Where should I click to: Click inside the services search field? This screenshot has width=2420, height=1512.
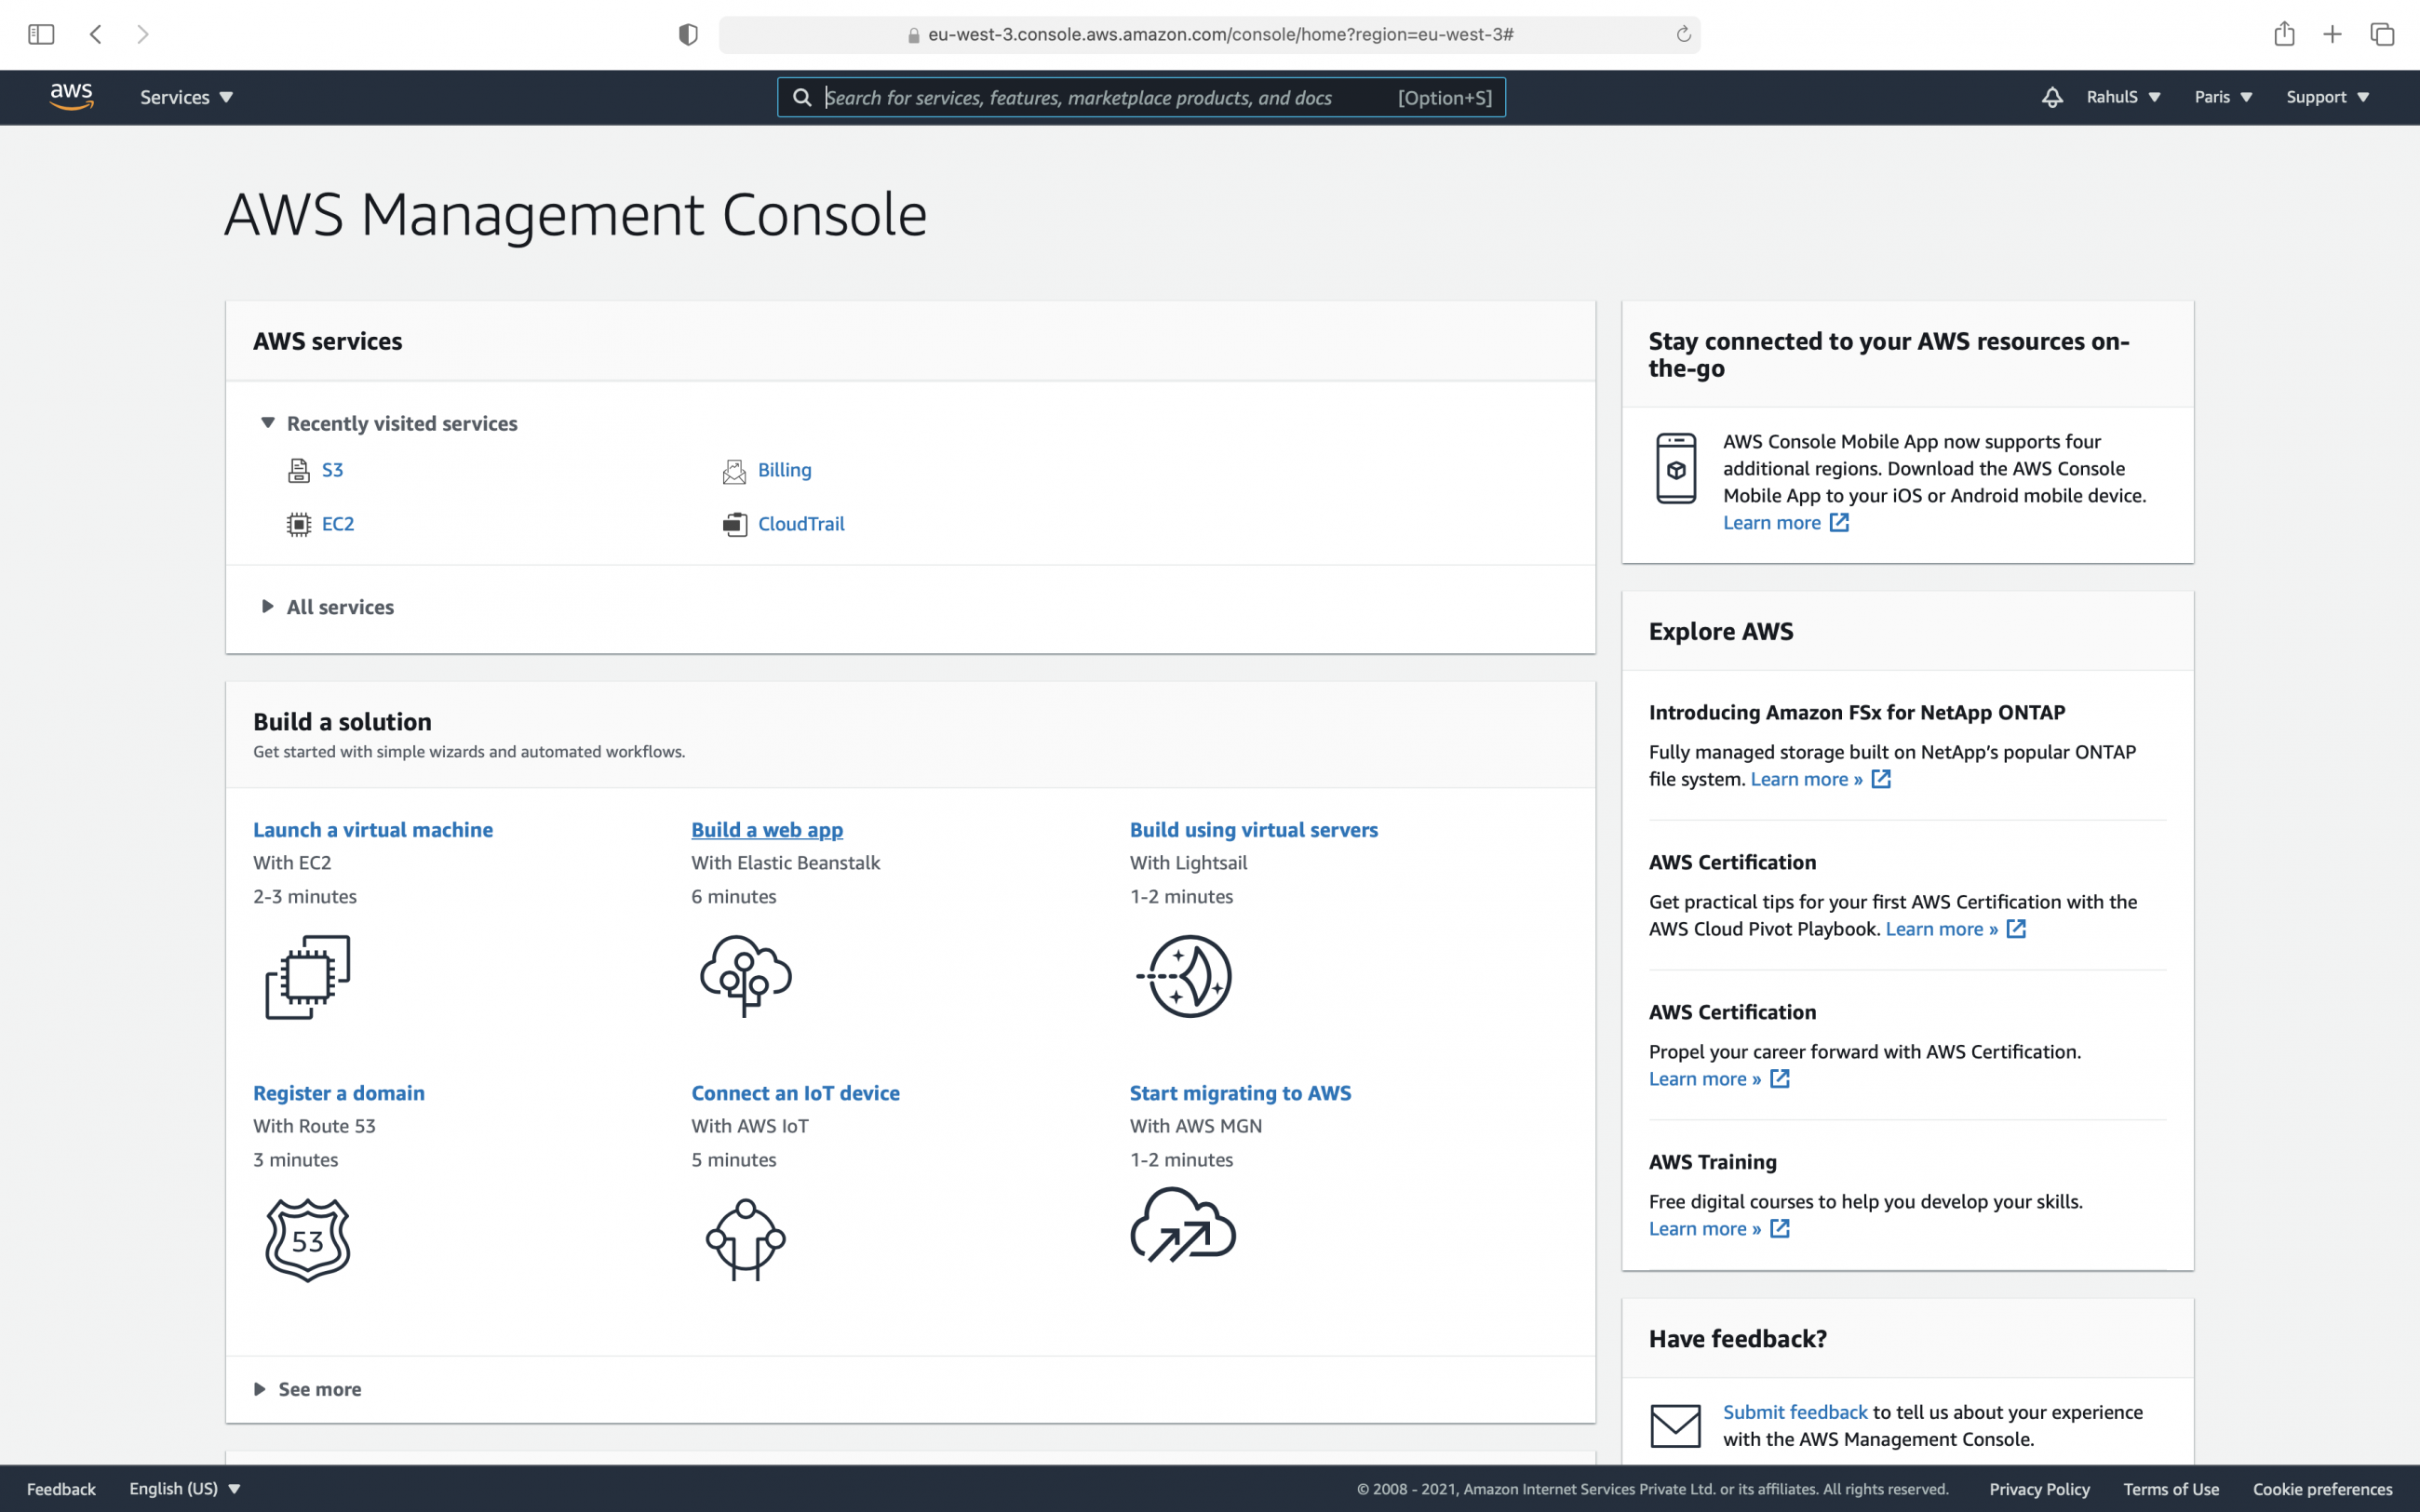tap(1100, 97)
